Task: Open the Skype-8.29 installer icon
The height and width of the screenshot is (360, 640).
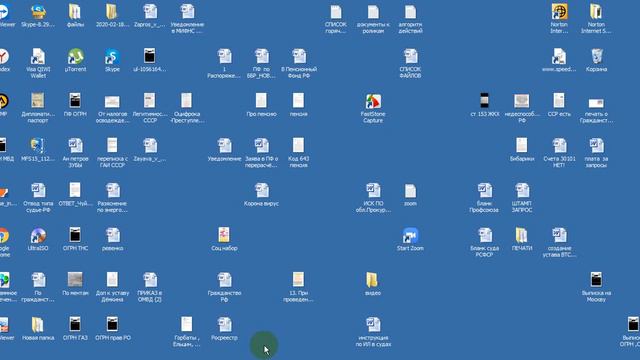Action: pyautogui.click(x=38, y=12)
